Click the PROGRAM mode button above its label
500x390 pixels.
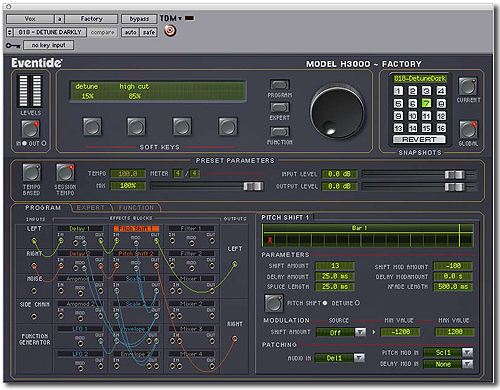280,85
